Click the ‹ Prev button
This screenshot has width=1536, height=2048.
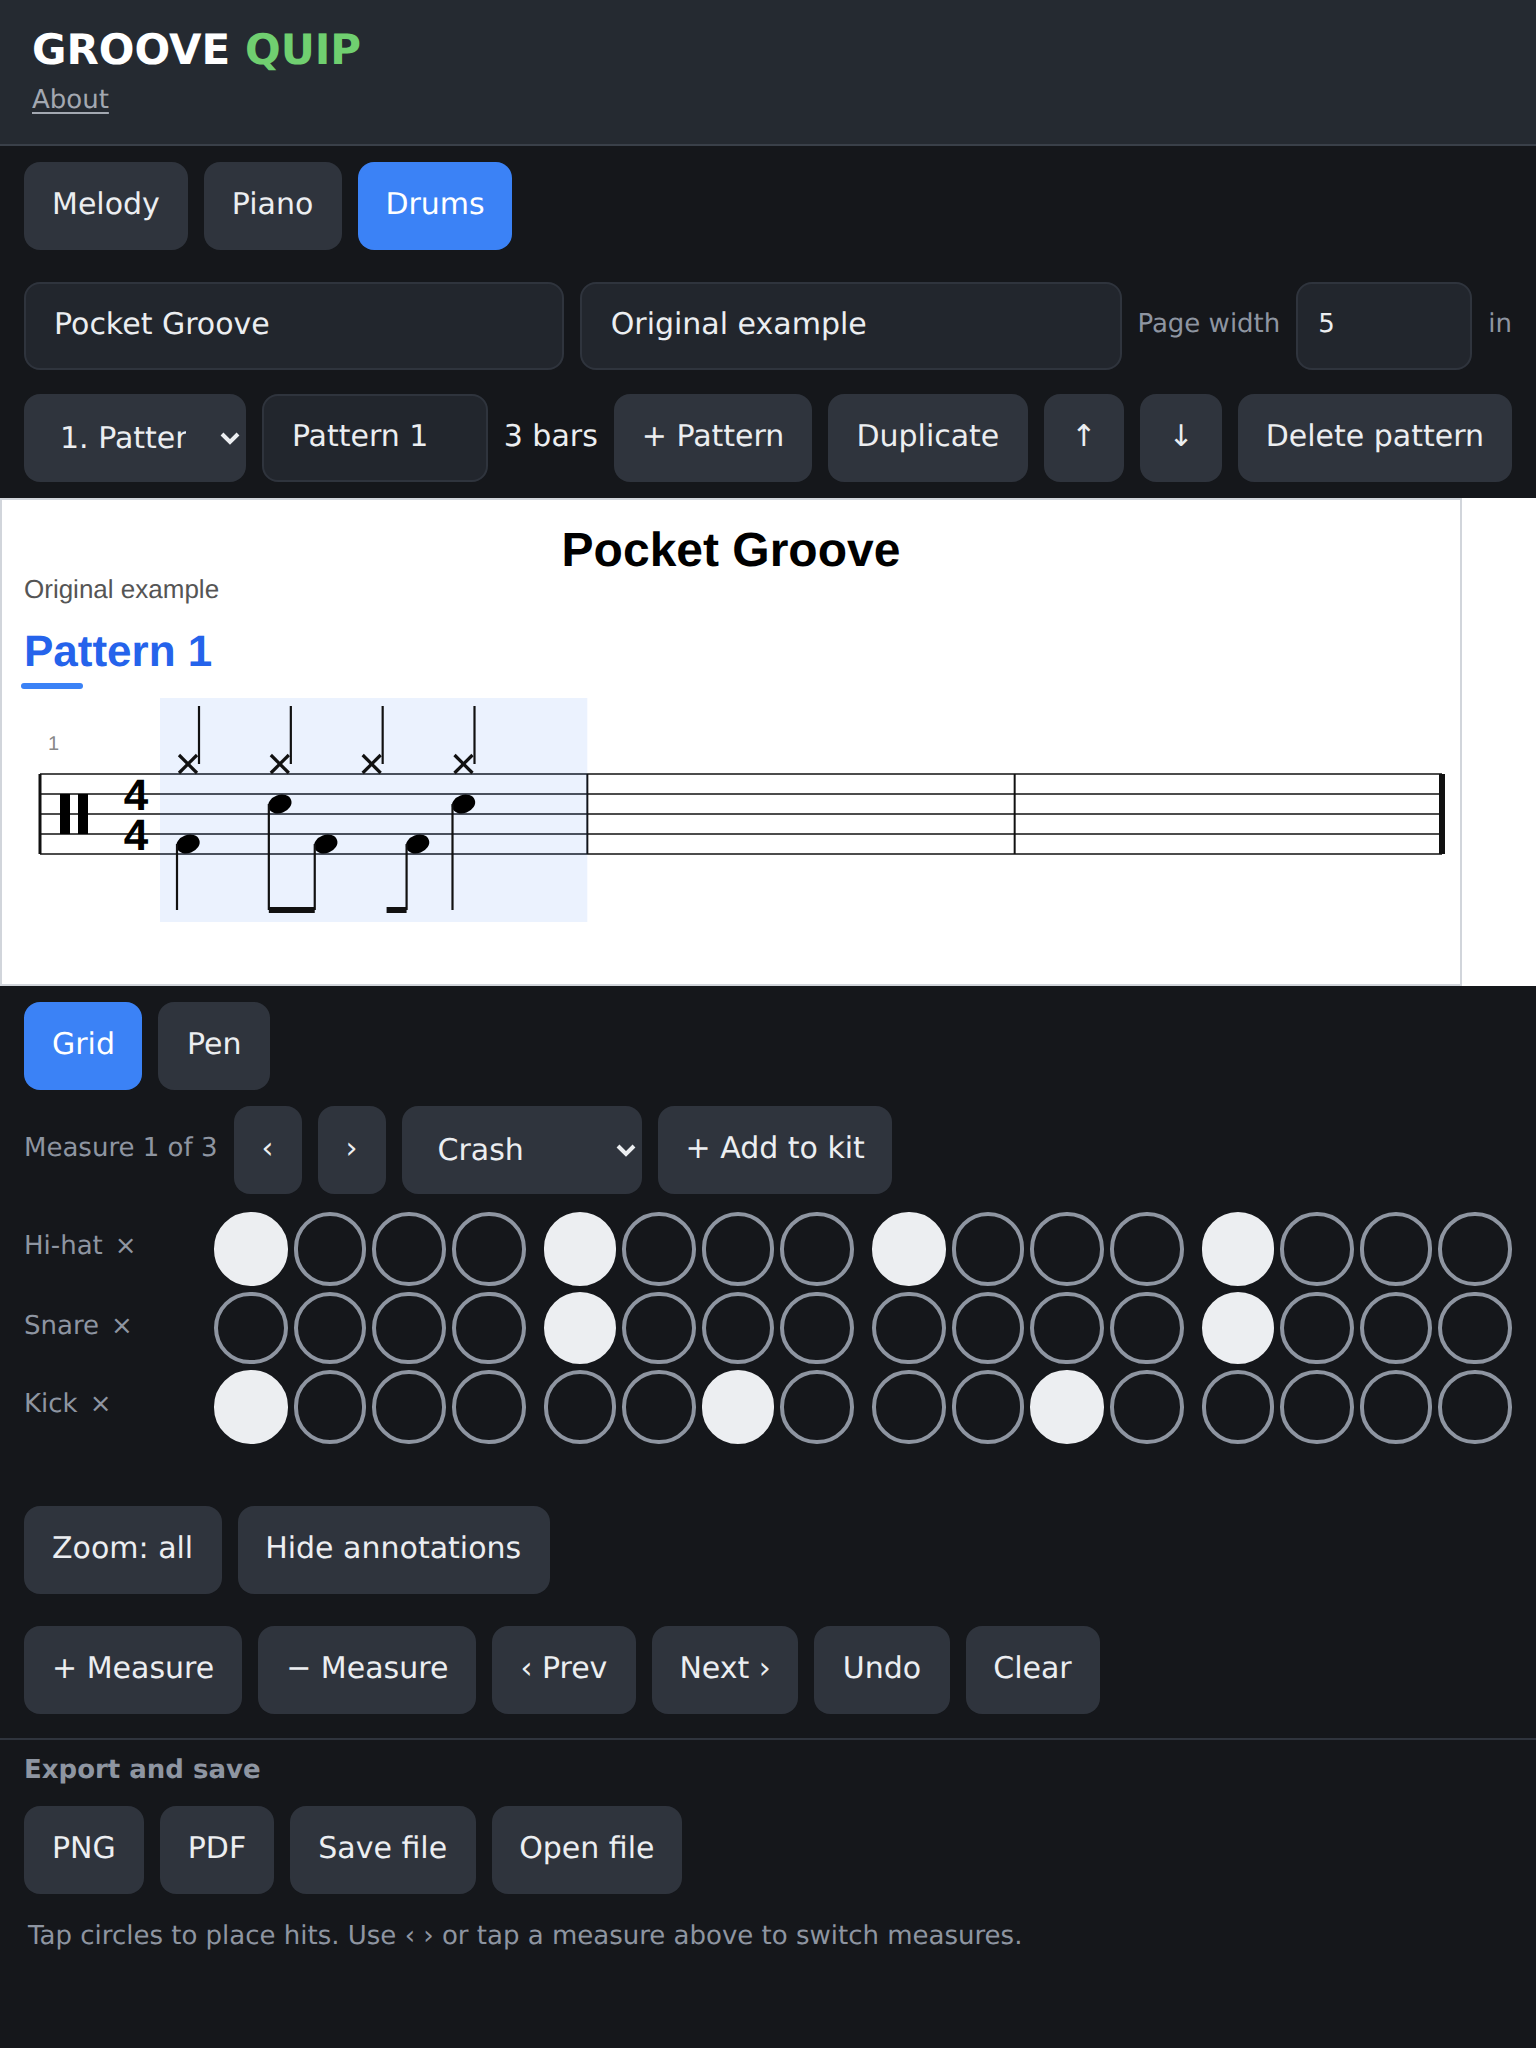(564, 1669)
